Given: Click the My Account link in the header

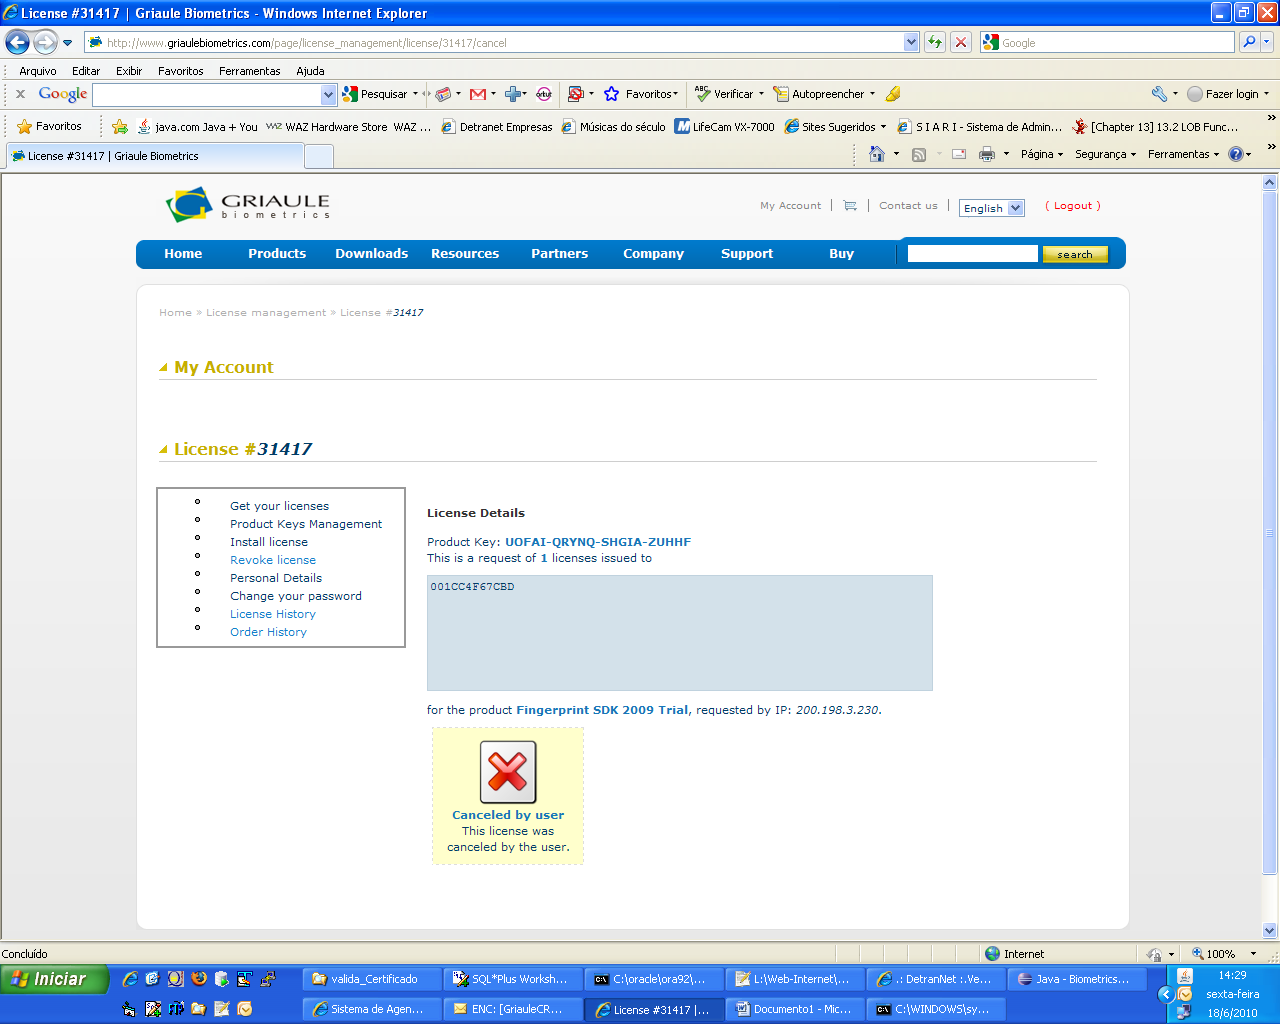Looking at the screenshot, I should click(x=790, y=206).
